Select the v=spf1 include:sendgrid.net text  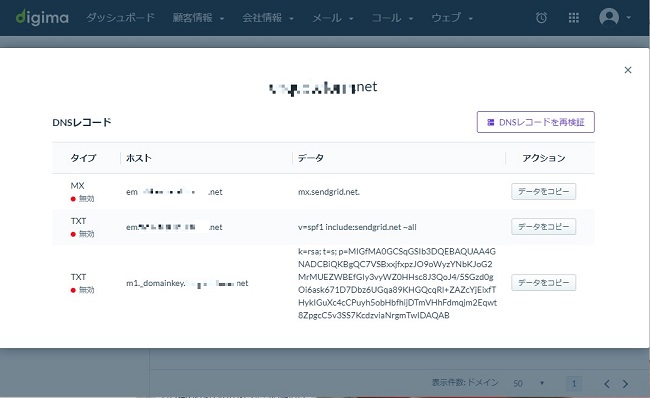coord(357,227)
